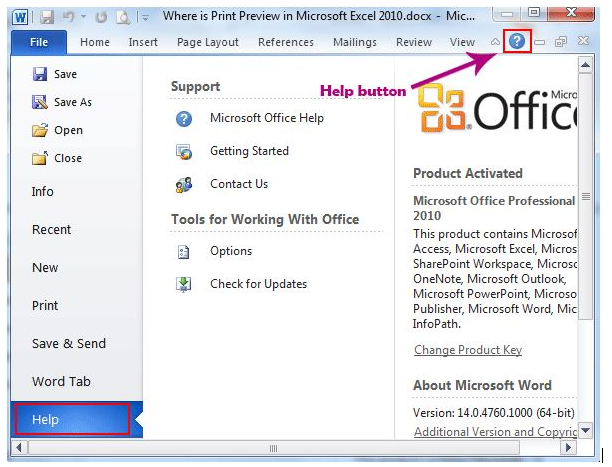Open Save & Send in the sidebar
Viewport: 612px width, 467px height.
pos(69,344)
